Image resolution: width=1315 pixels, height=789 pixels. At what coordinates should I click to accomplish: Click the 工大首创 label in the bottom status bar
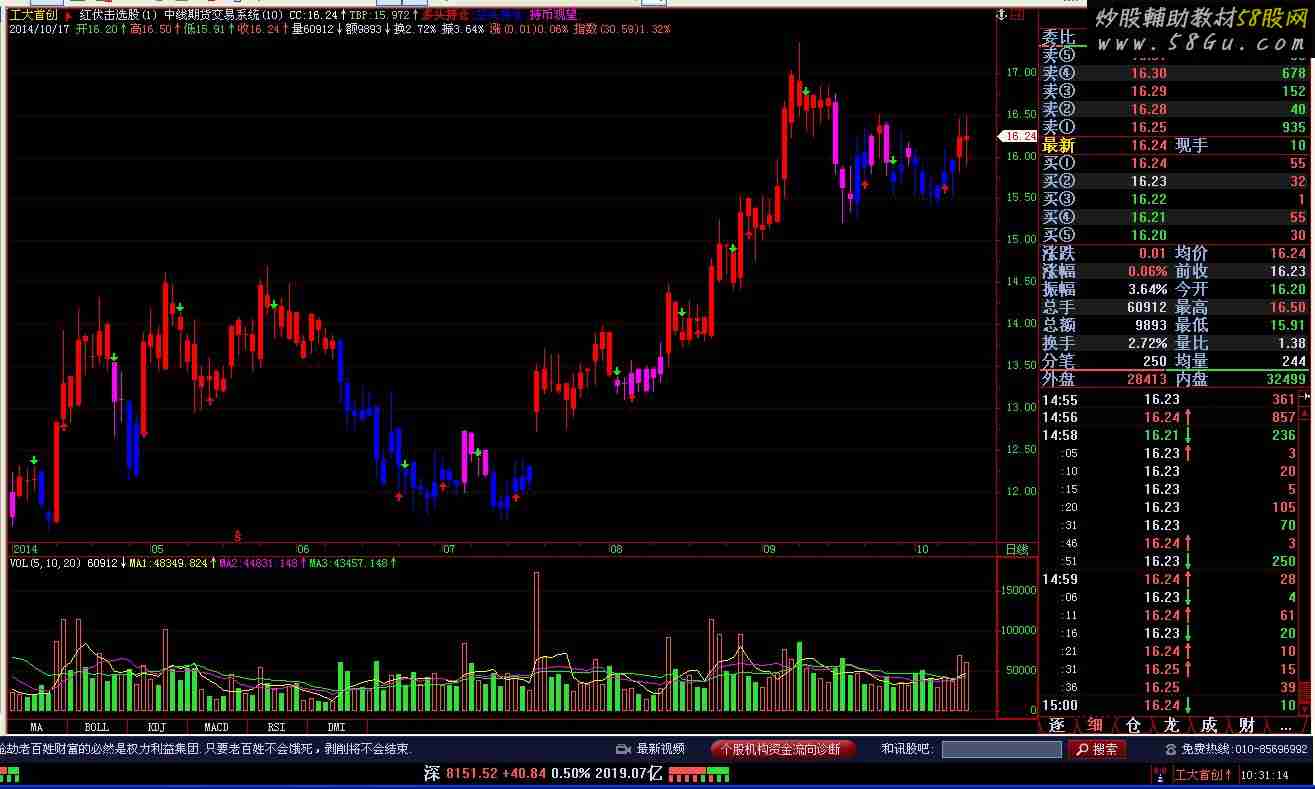point(1199,774)
